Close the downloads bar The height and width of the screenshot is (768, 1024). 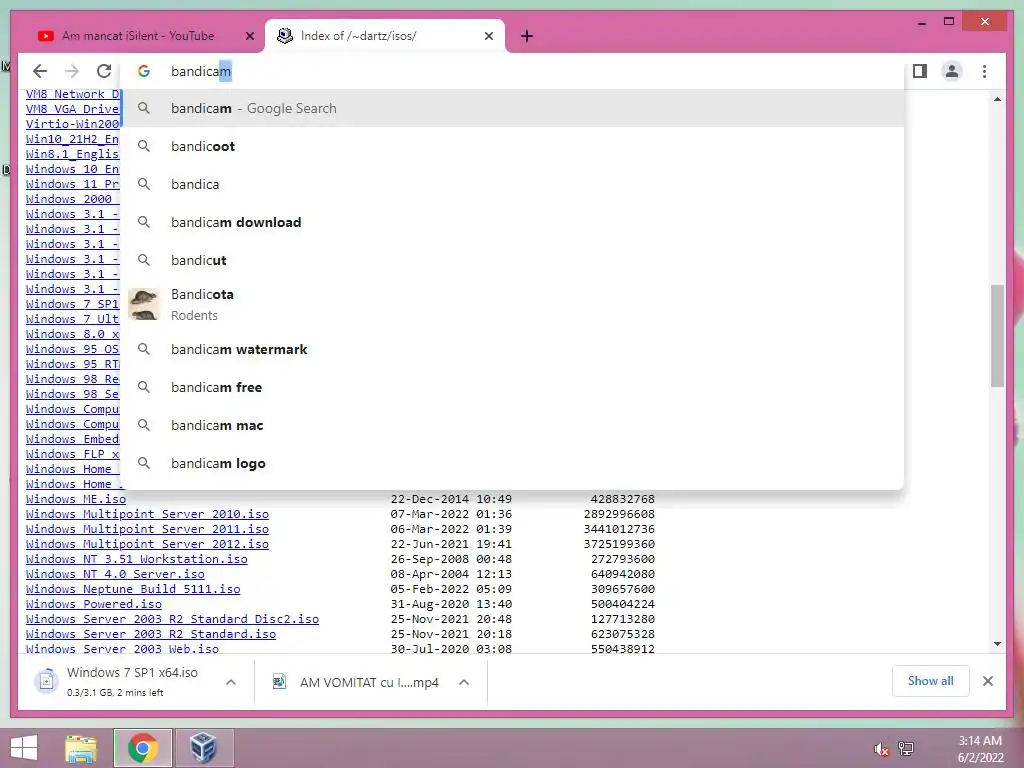pos(987,681)
